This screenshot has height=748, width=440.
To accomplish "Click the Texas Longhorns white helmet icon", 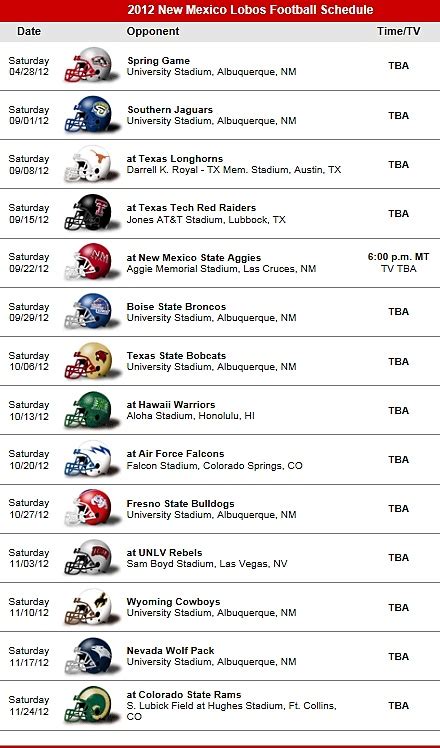I will coord(89,164).
